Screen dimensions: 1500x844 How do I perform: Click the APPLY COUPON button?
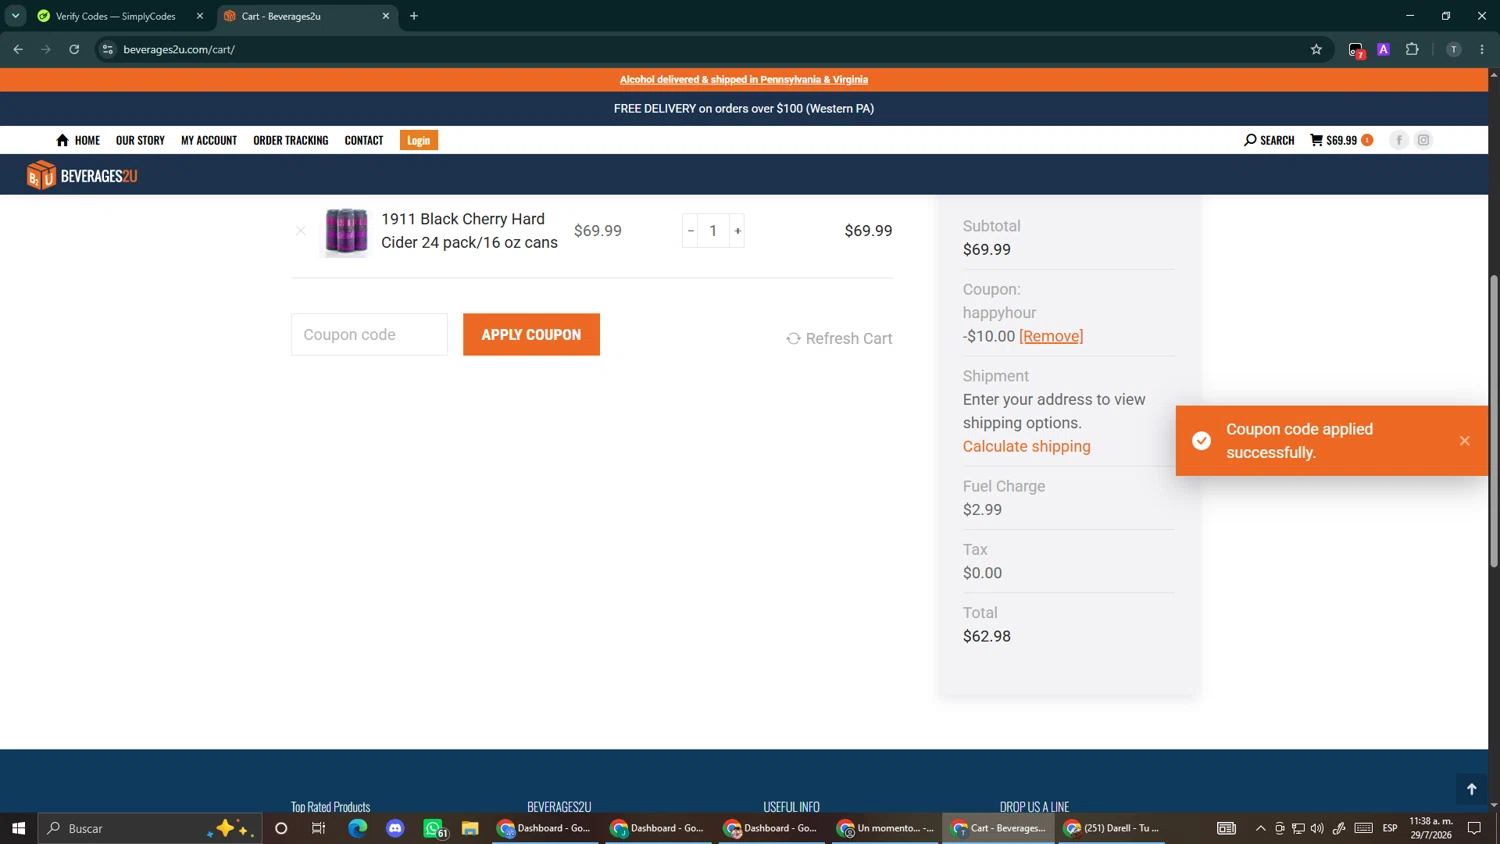click(531, 335)
